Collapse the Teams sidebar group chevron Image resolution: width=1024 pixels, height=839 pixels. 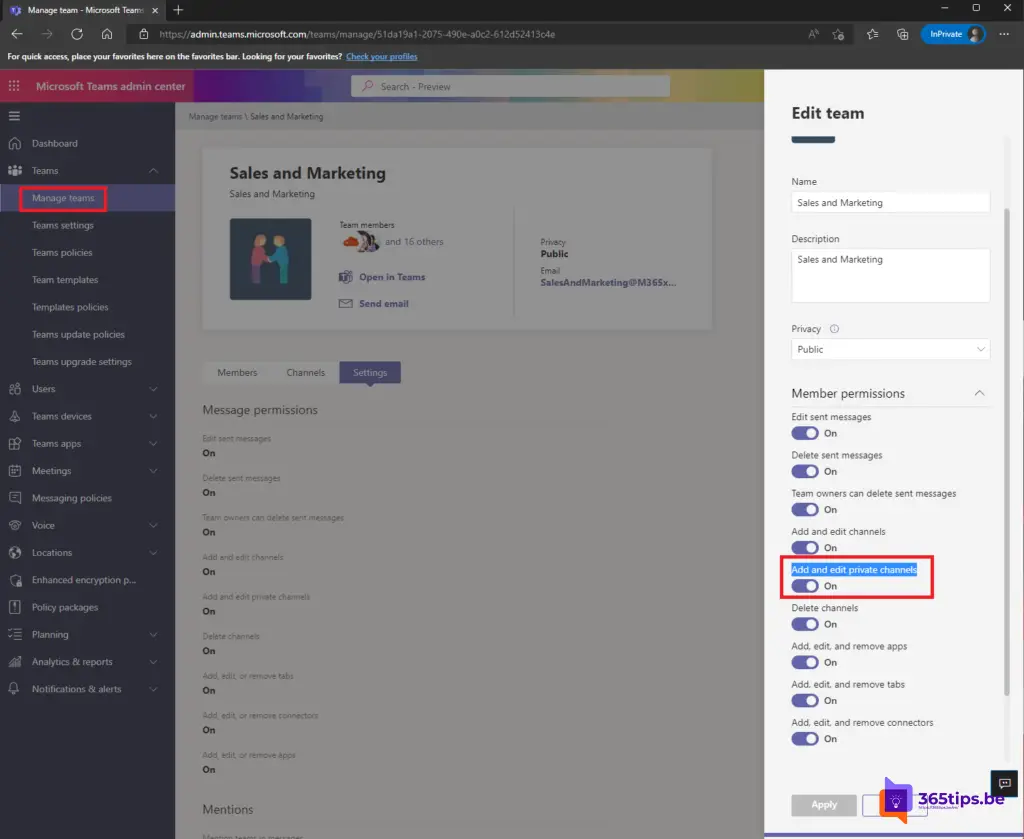point(153,170)
